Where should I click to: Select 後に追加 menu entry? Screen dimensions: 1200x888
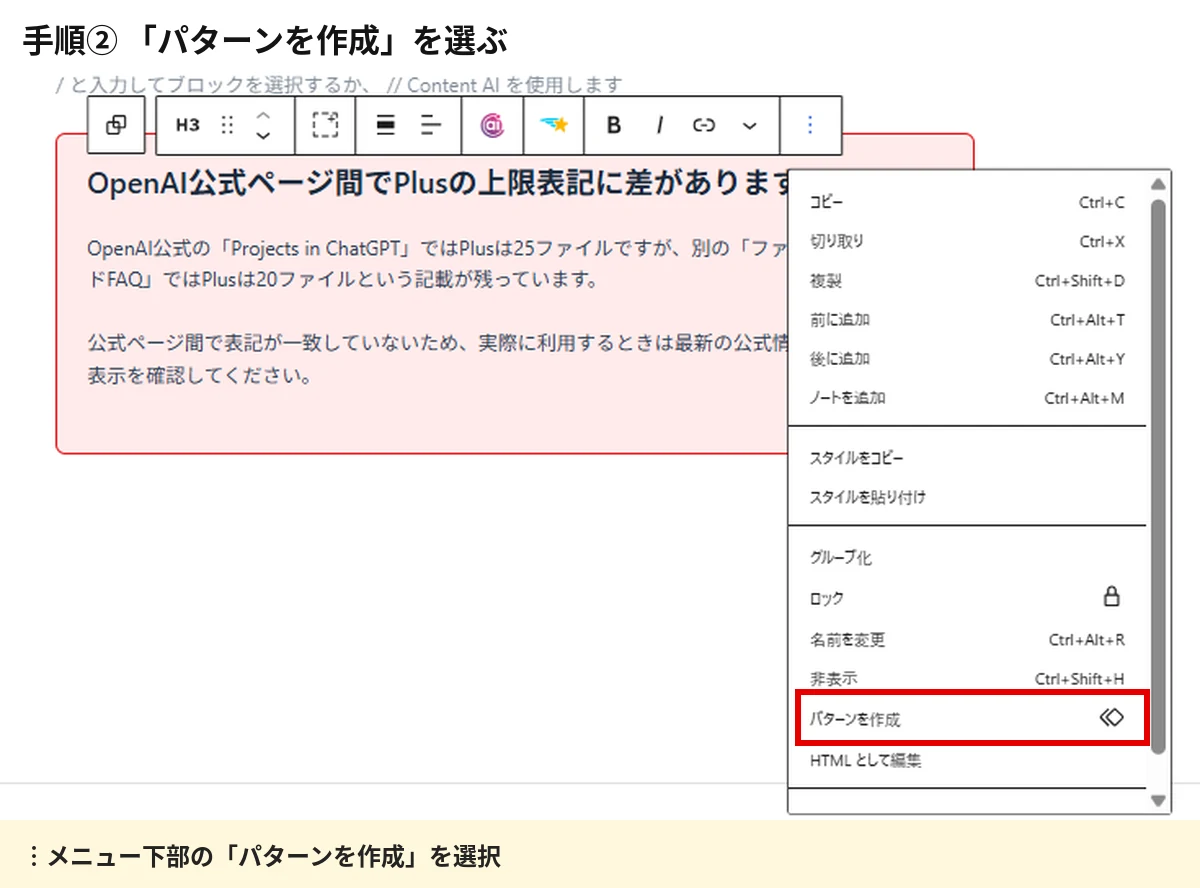967,359
